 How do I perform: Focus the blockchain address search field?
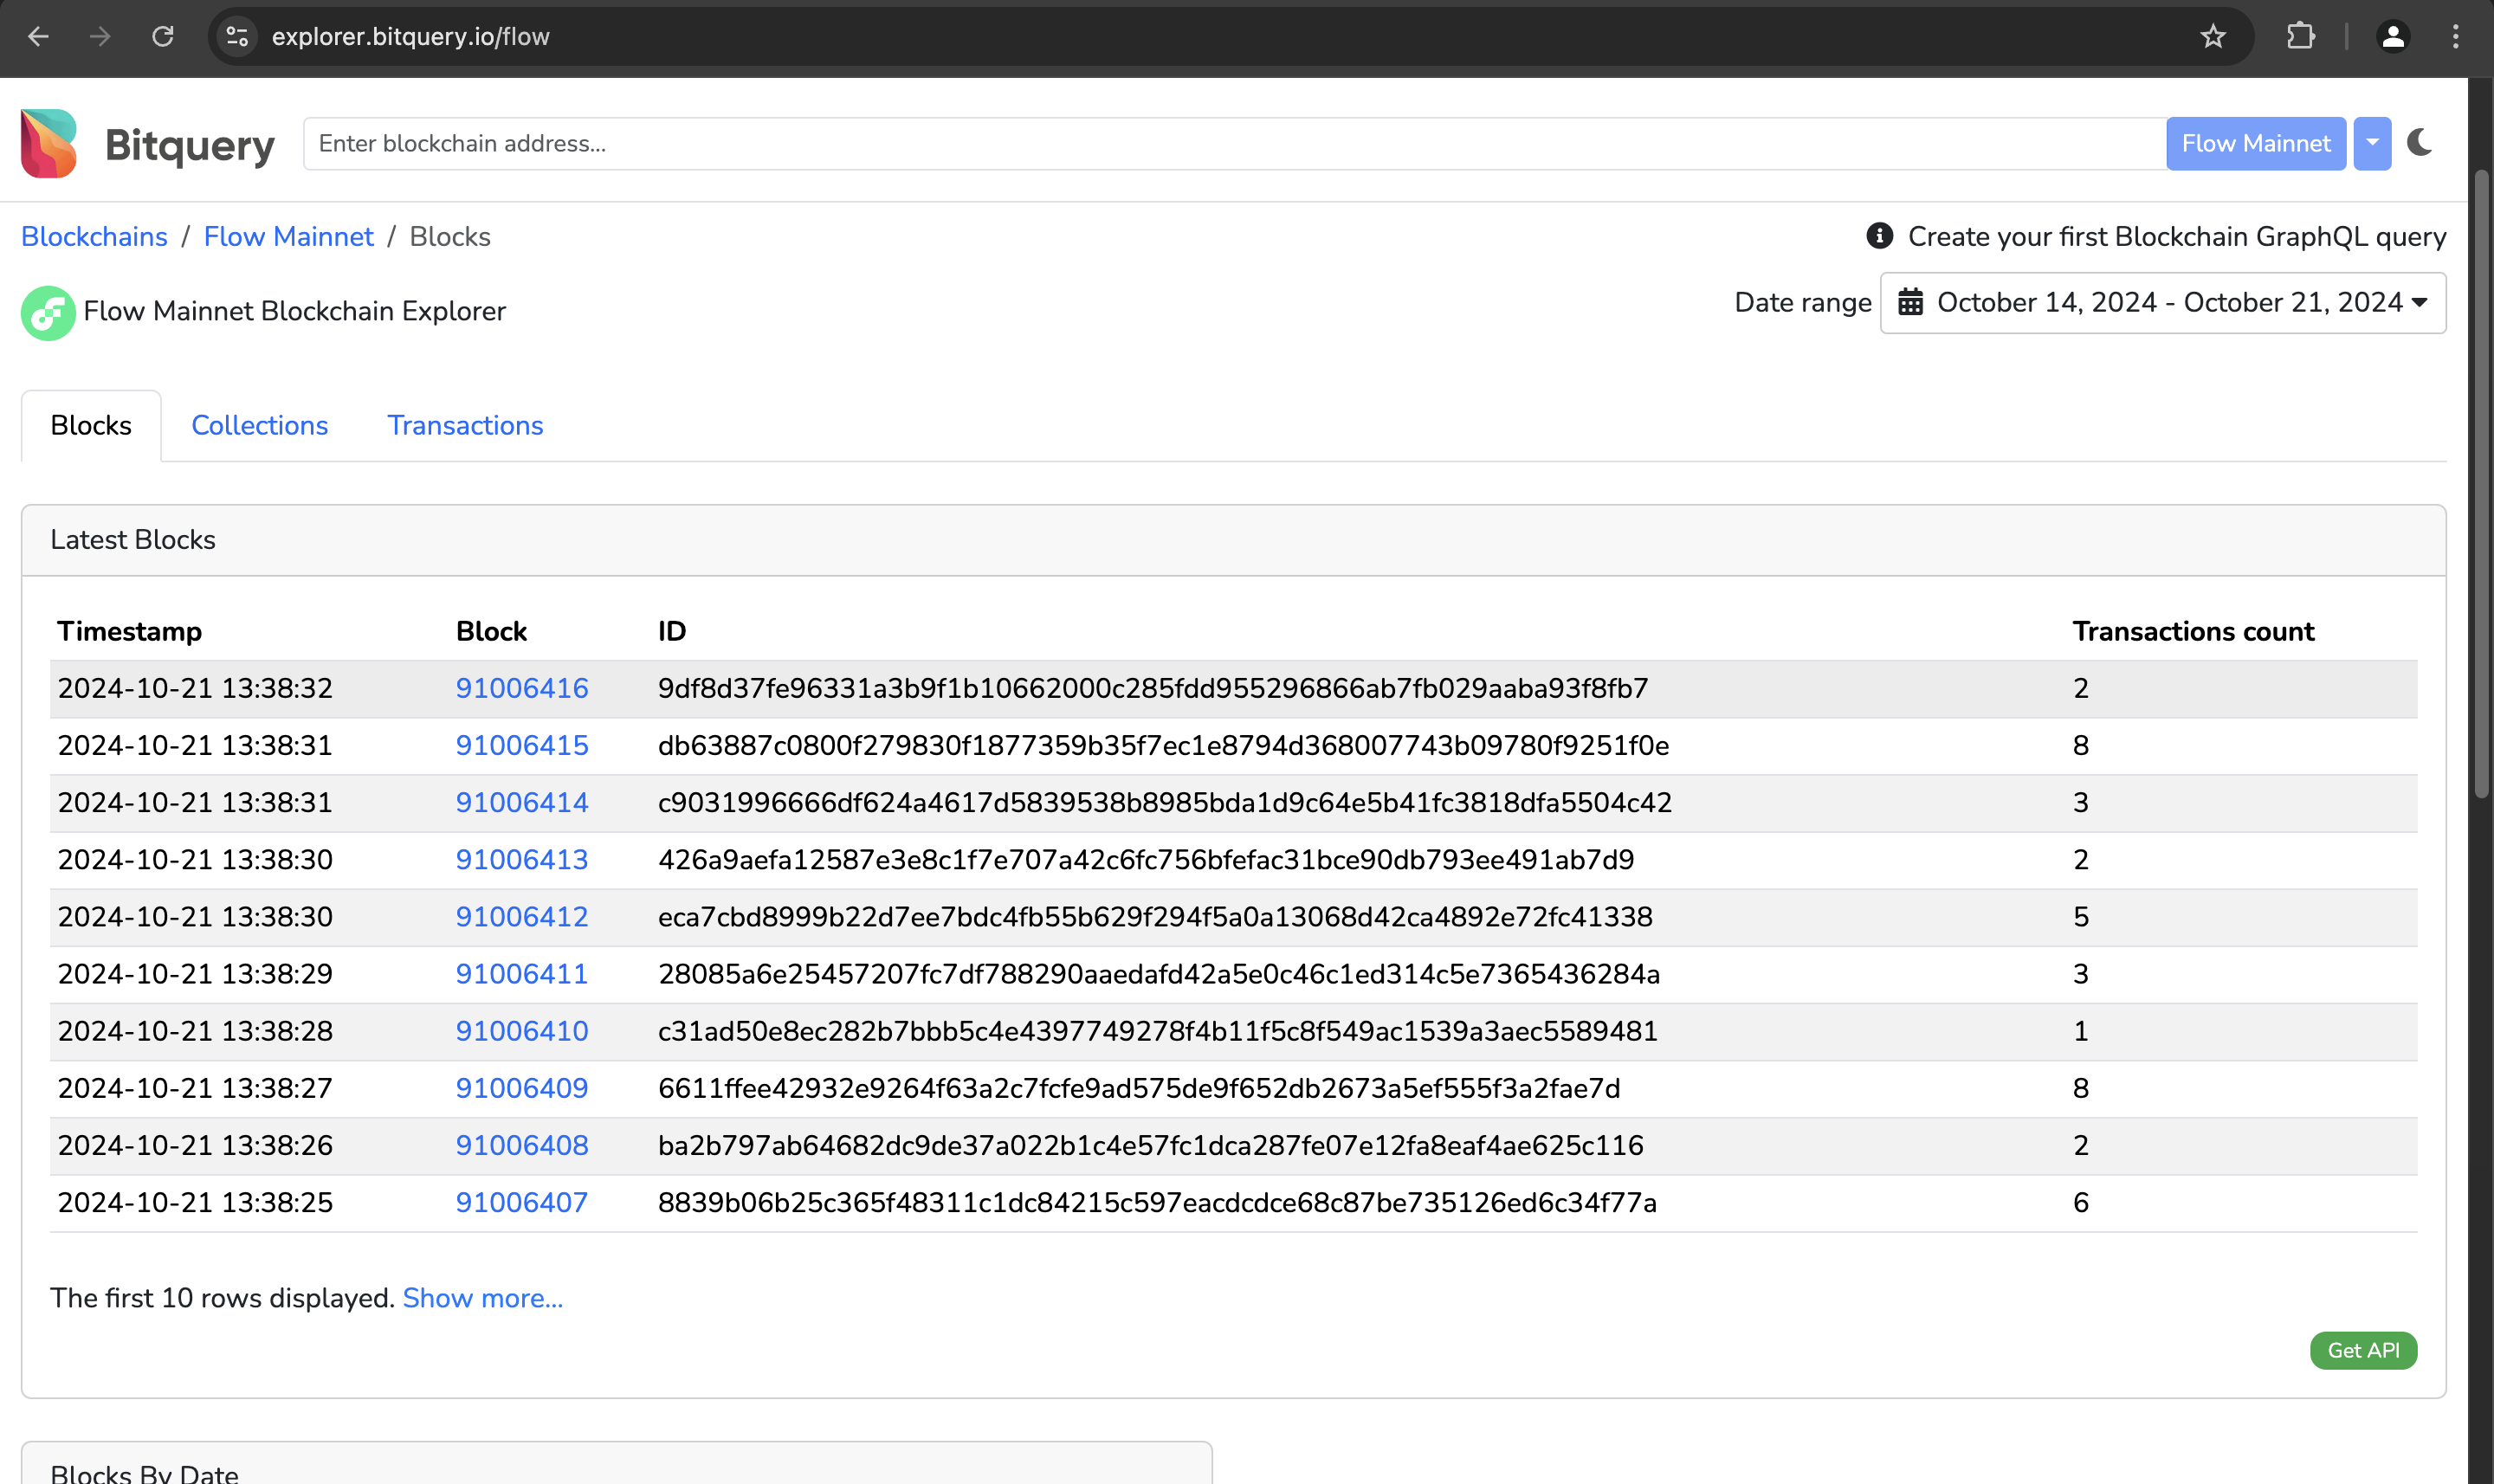1234,144
